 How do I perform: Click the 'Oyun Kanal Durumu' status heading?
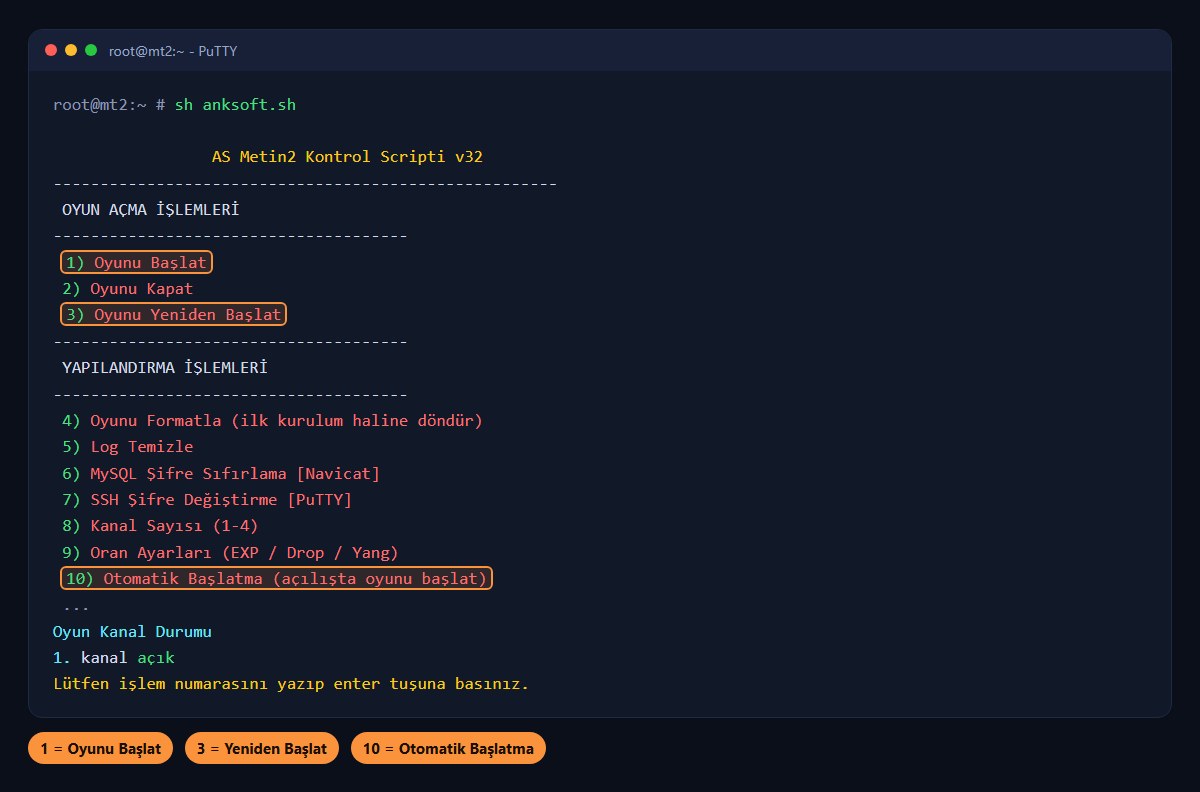click(x=132, y=632)
